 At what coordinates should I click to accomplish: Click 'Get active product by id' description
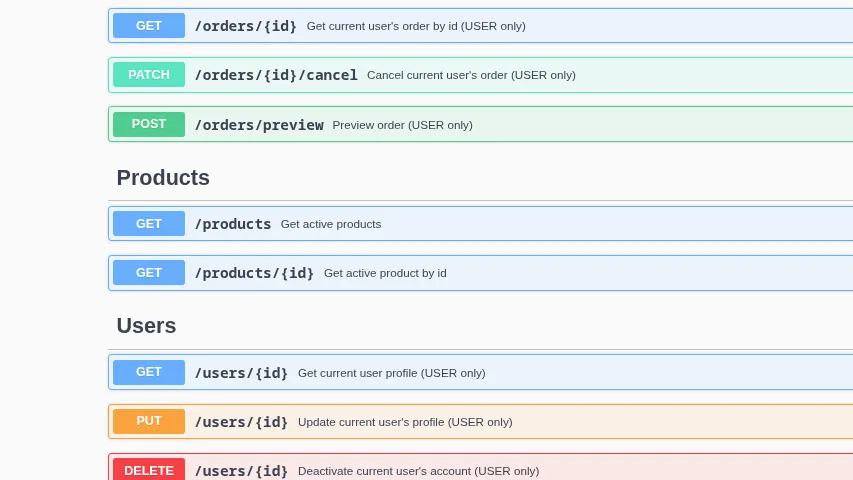tap(385, 273)
